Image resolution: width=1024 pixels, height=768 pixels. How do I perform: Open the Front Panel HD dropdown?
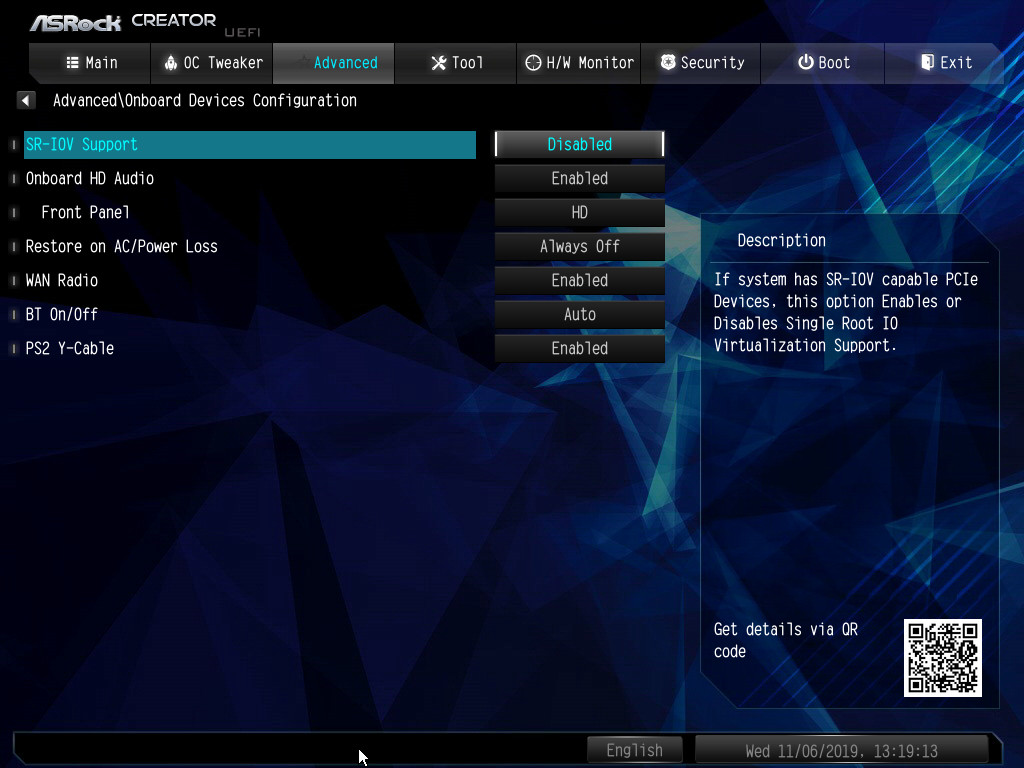[579, 212]
